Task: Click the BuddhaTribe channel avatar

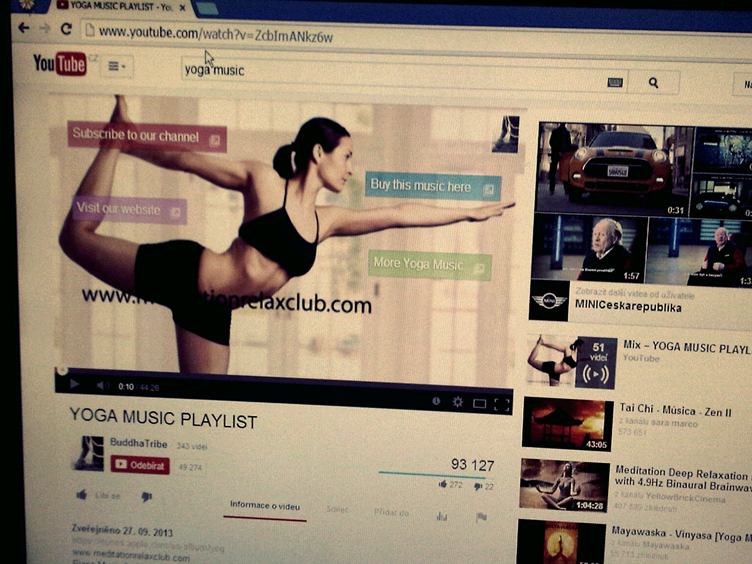Action: point(88,453)
